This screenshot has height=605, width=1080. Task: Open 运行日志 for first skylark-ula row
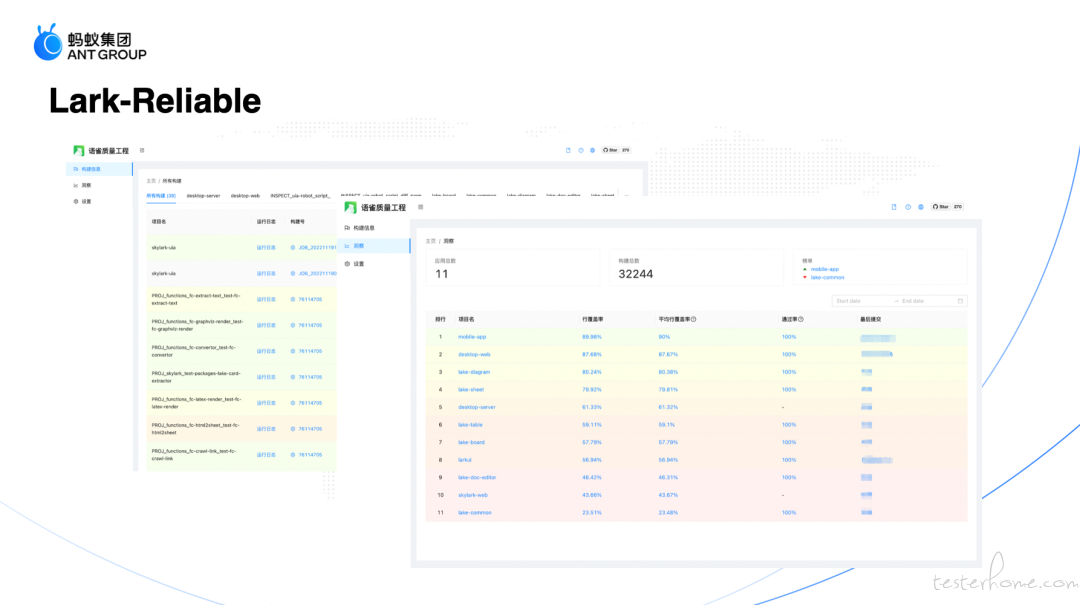coord(266,247)
